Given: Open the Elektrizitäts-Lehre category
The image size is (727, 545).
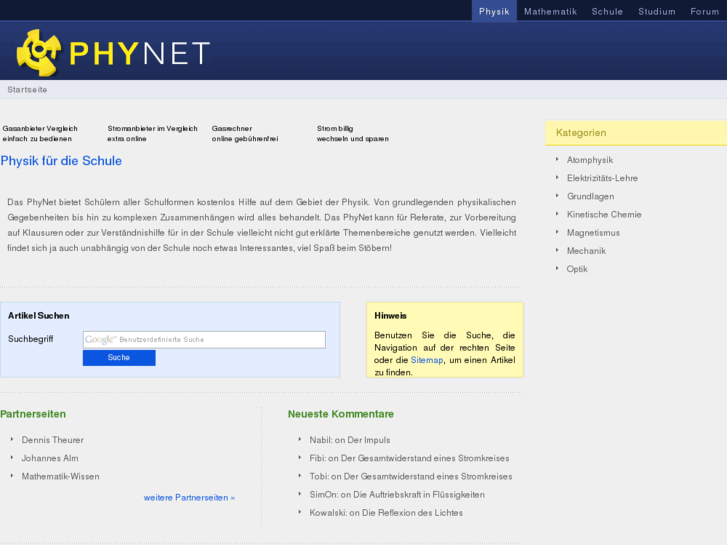Looking at the screenshot, I should (602, 178).
